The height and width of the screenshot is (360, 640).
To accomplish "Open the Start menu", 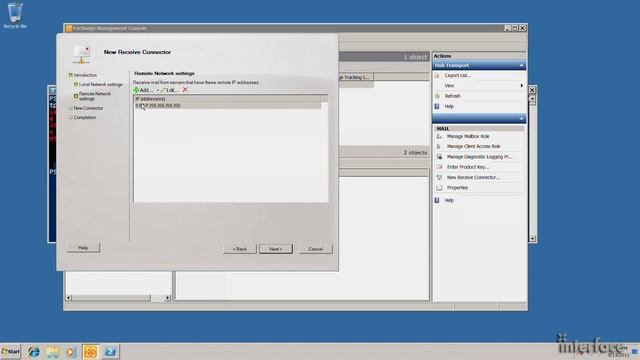I will (x=11, y=351).
